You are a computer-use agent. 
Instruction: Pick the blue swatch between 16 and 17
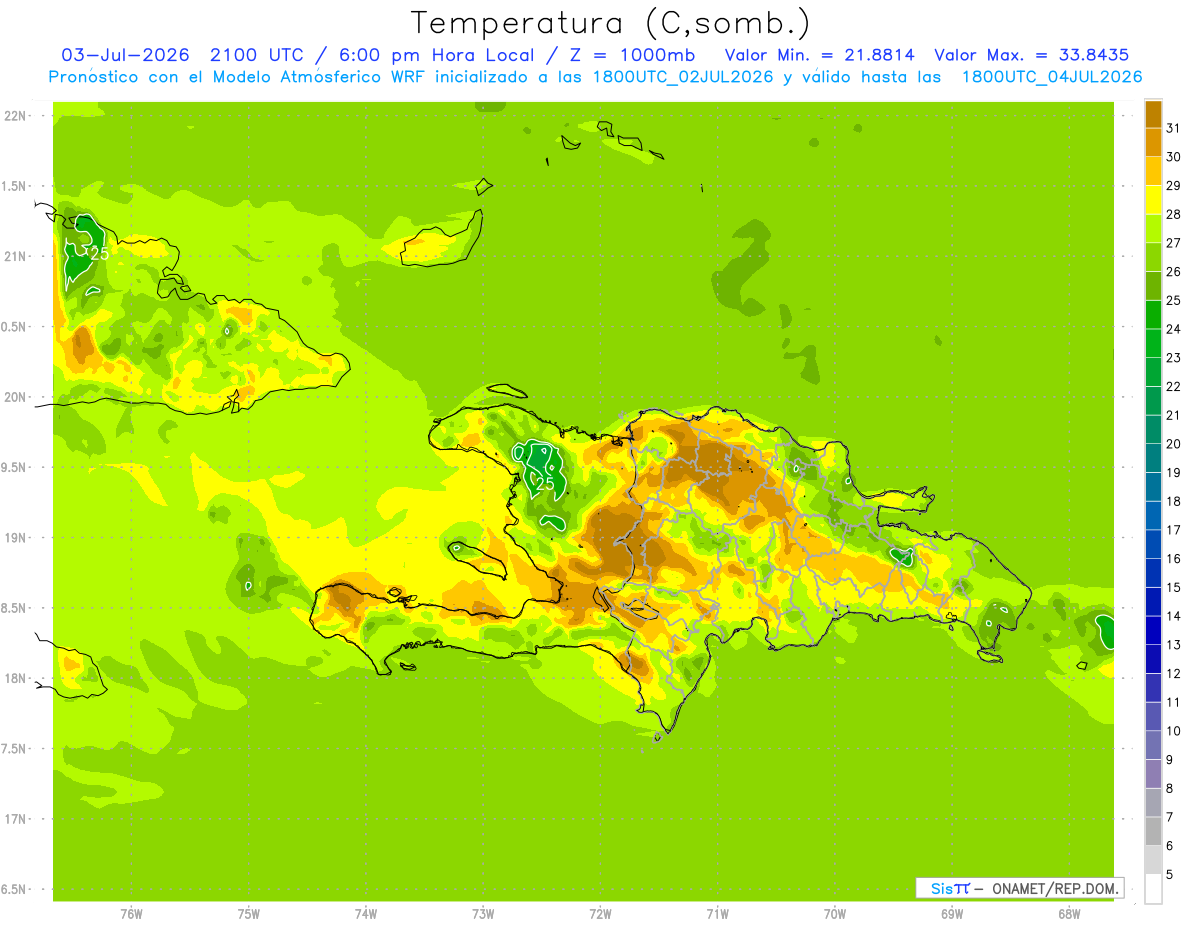1153,544
